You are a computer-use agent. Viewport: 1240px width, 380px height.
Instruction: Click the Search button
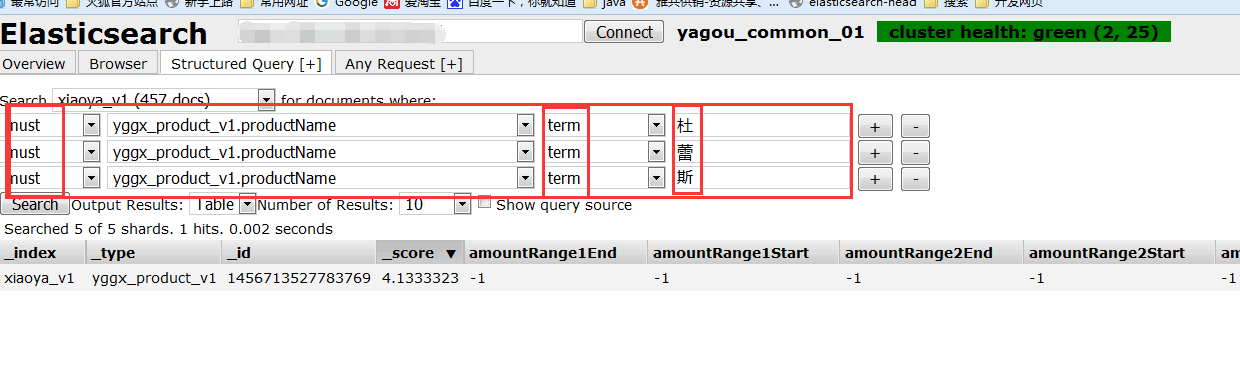click(x=35, y=205)
